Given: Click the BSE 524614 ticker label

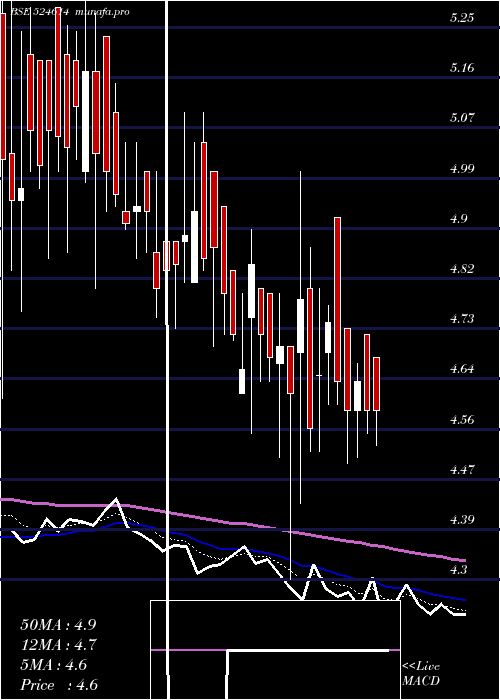Looking at the screenshot, I should [39, 12].
